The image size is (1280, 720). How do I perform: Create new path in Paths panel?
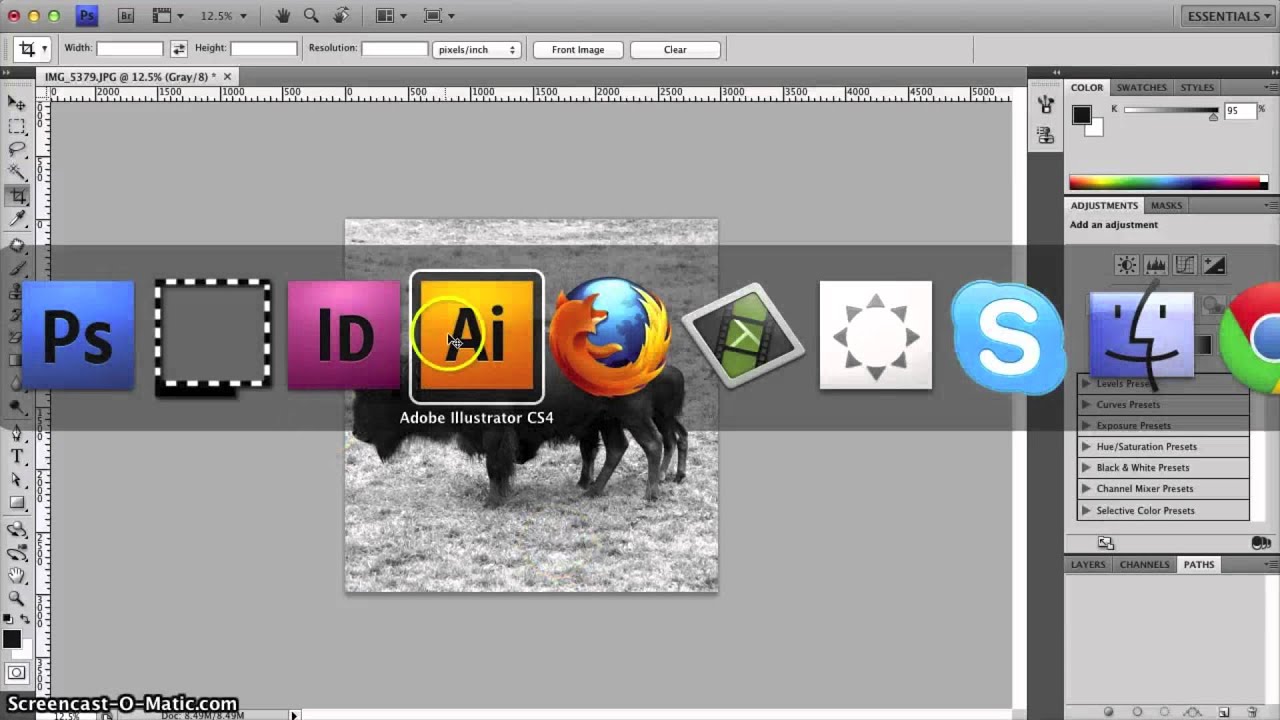1224,712
